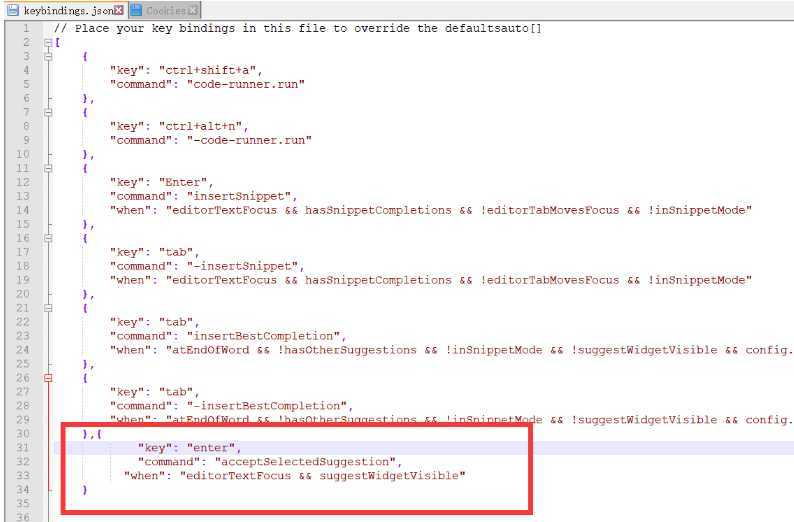Click line number 31 in the margin

(23, 448)
